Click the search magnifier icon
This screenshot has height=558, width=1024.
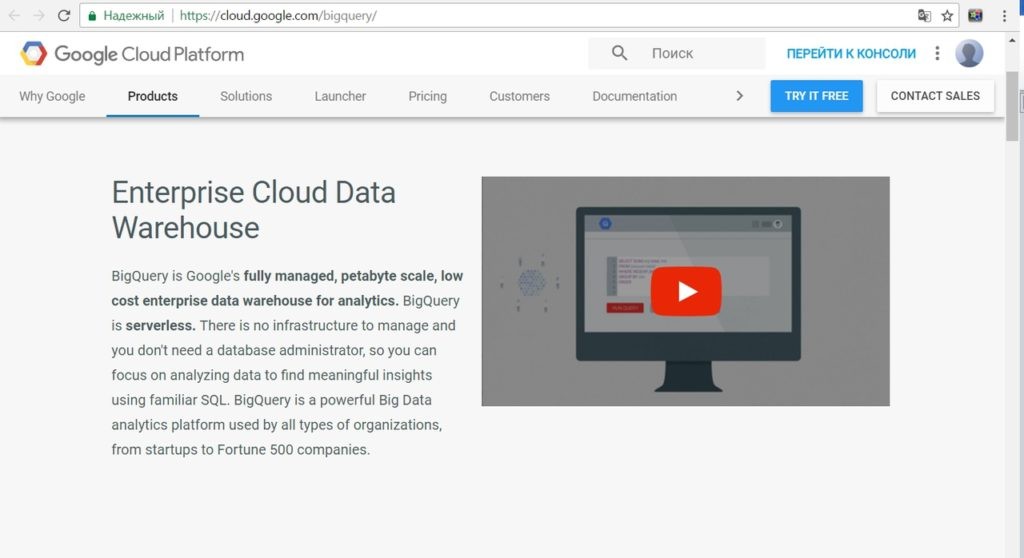pyautogui.click(x=619, y=53)
